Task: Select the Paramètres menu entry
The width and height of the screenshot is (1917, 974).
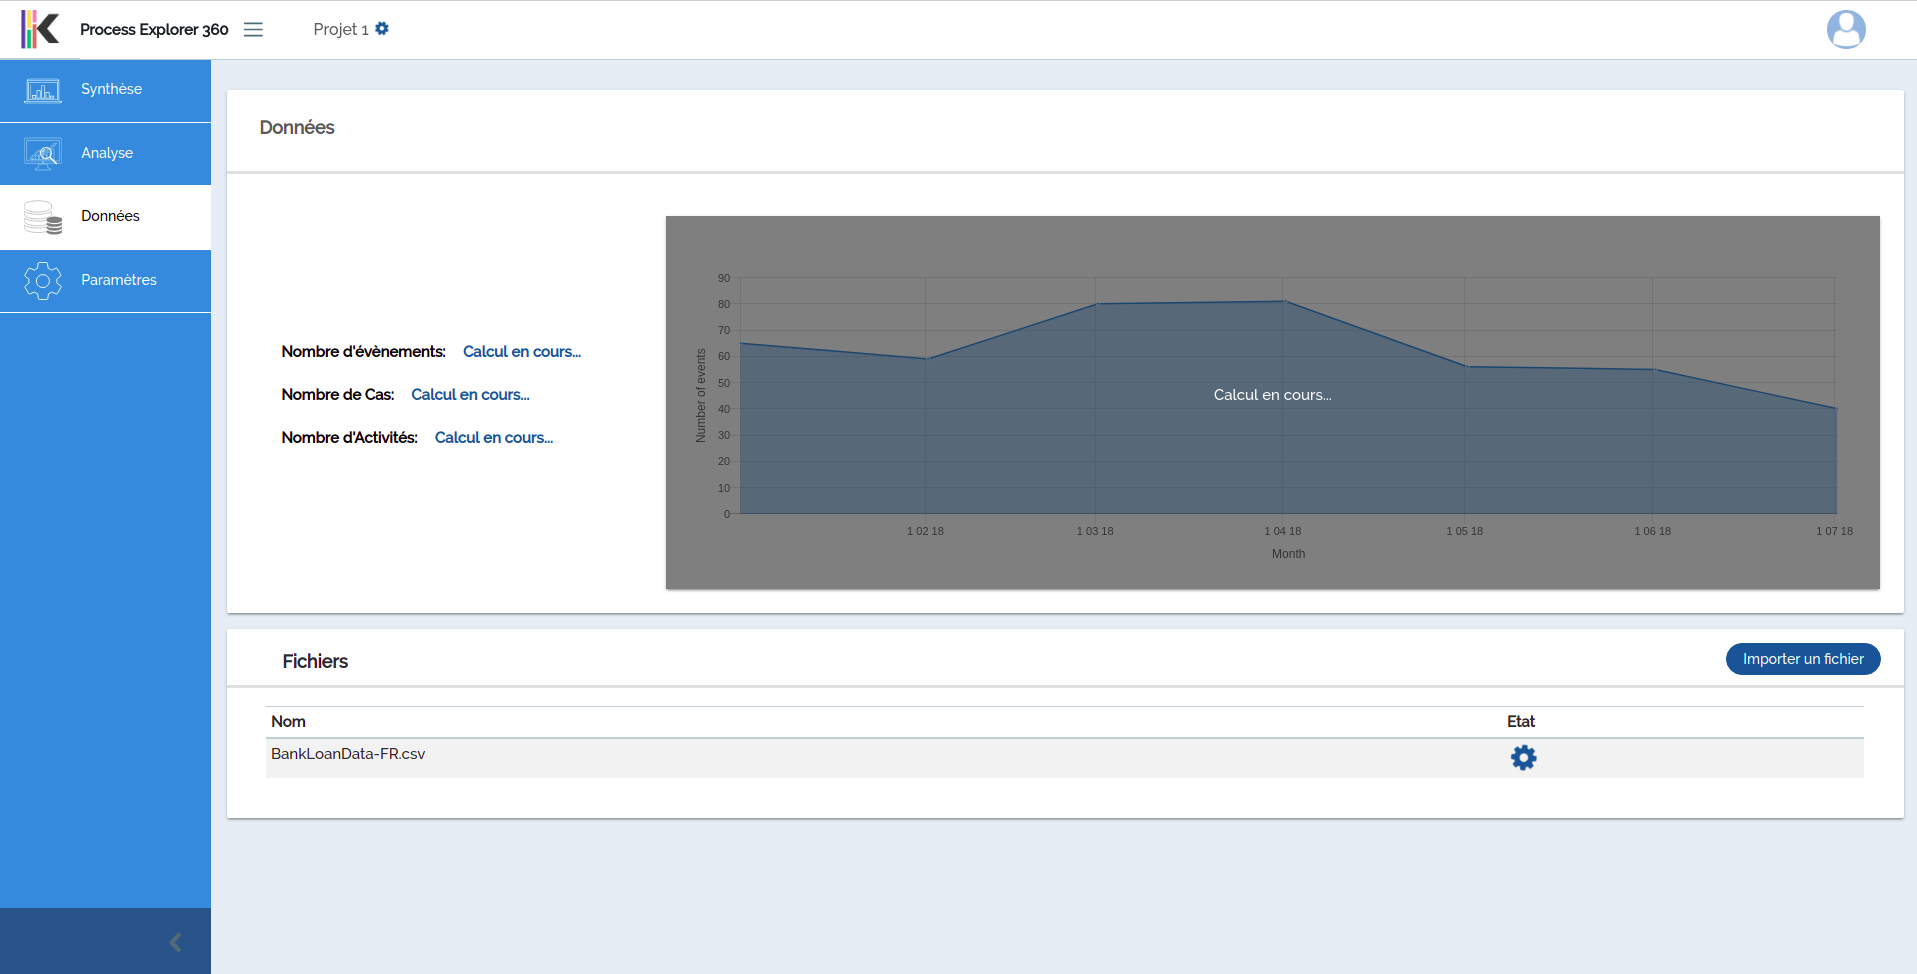Action: pyautogui.click(x=118, y=280)
